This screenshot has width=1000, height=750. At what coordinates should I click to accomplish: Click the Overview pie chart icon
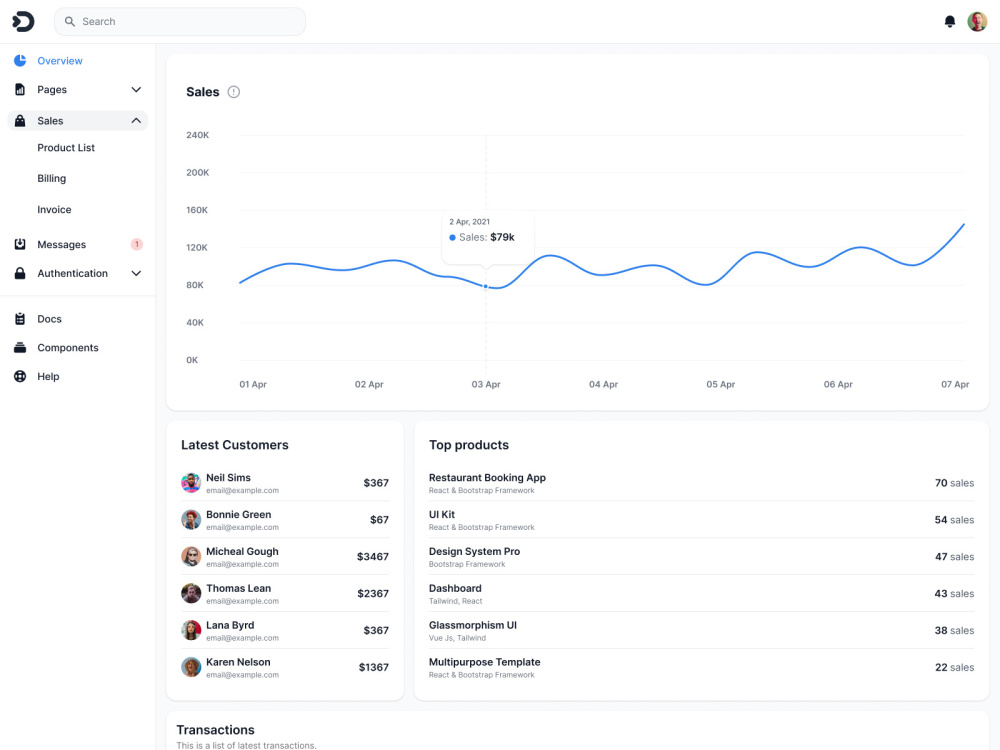[20, 61]
